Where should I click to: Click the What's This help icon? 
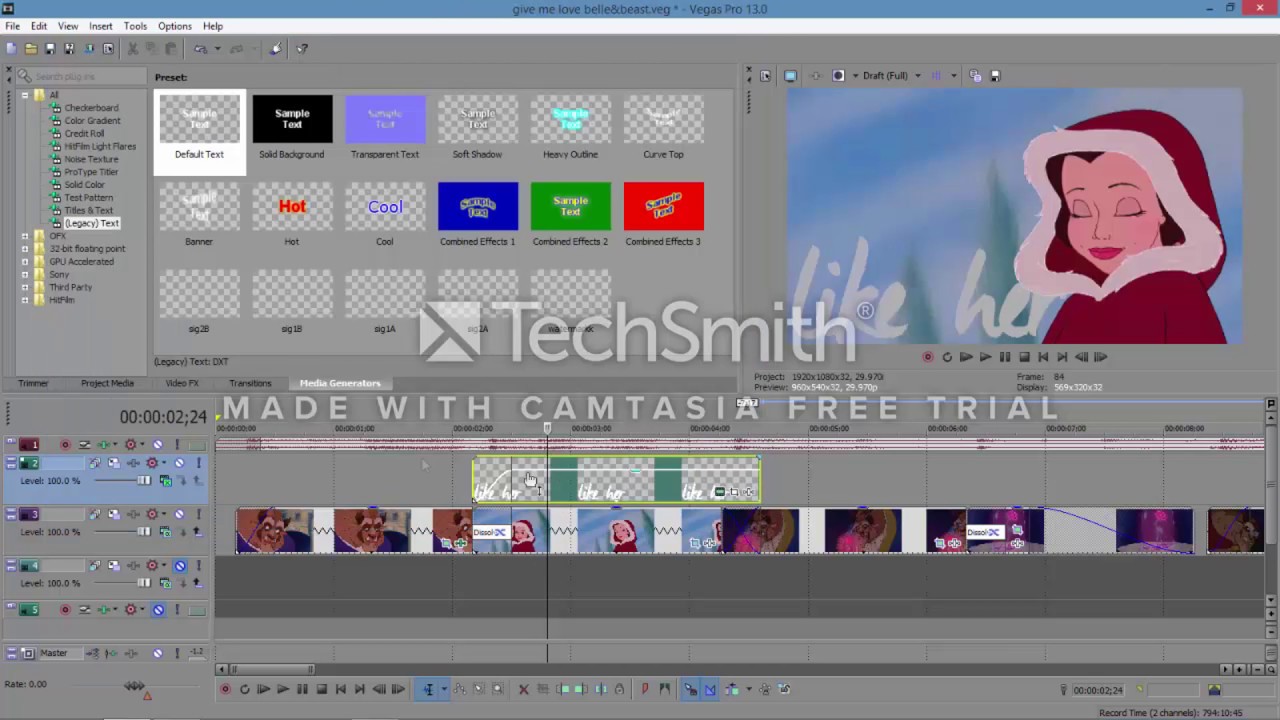pos(302,48)
